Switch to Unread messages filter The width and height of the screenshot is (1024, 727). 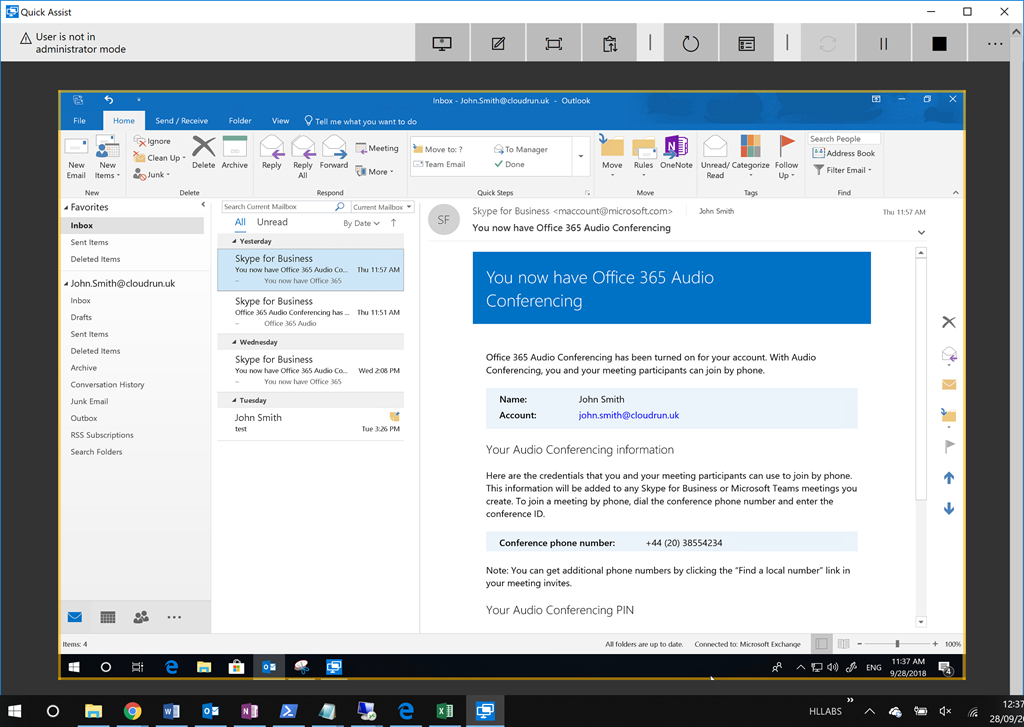272,222
